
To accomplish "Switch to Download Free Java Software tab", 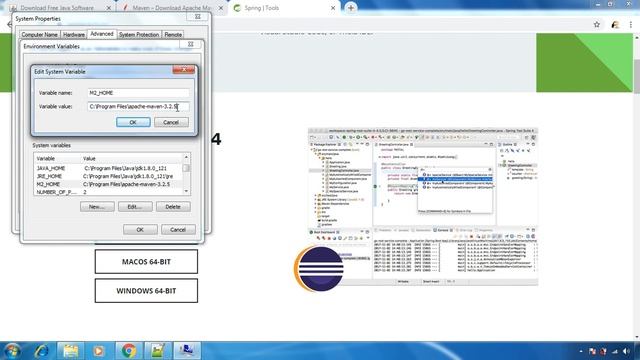I will 57,8.
